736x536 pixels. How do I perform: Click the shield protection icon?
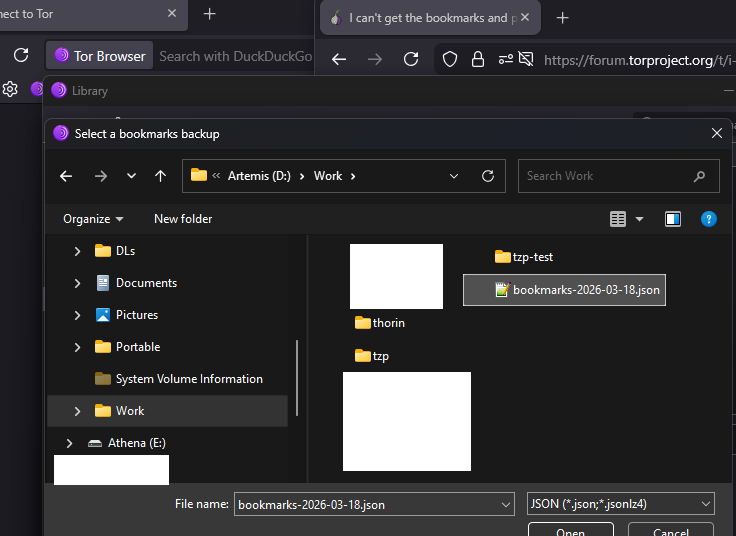(450, 59)
